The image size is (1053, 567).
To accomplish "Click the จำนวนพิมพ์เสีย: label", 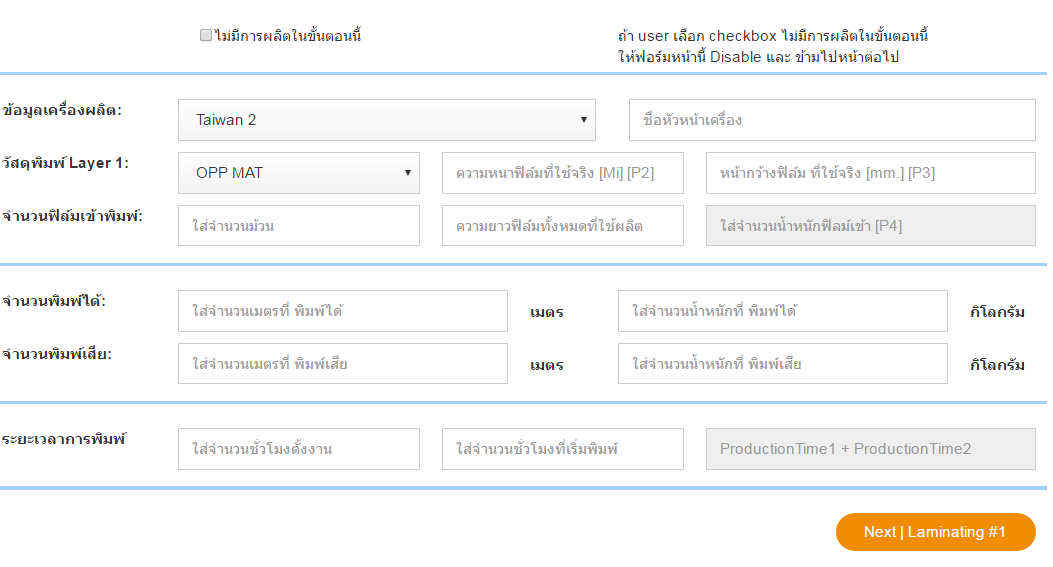I will click(x=57, y=354).
